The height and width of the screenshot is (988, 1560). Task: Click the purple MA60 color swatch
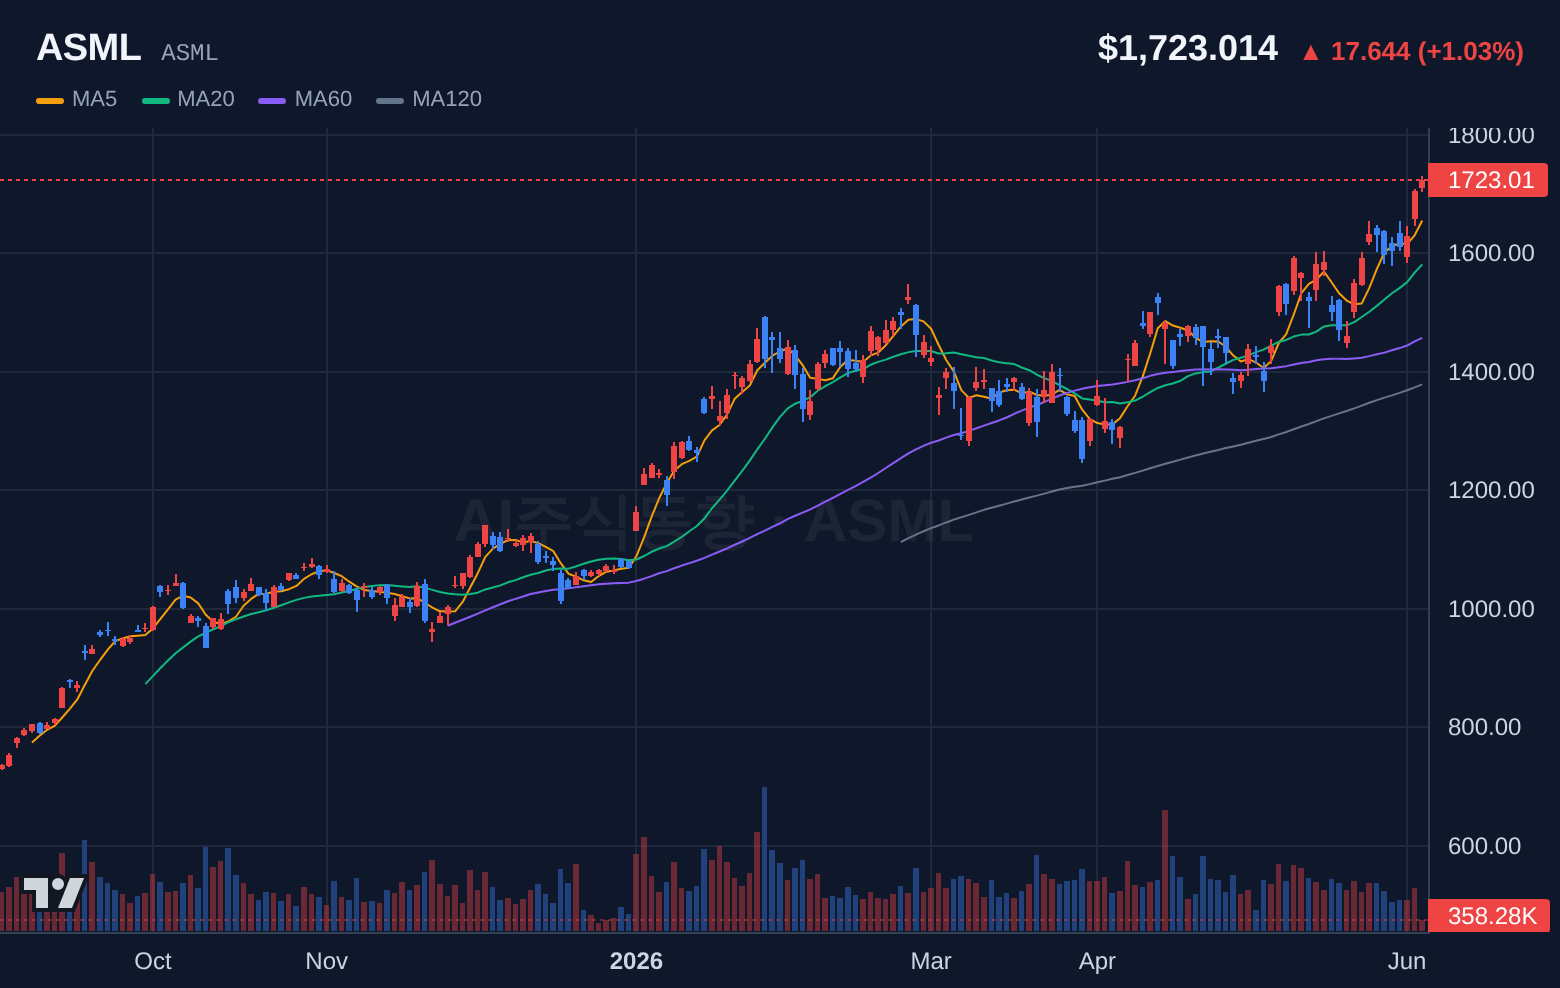click(x=272, y=100)
